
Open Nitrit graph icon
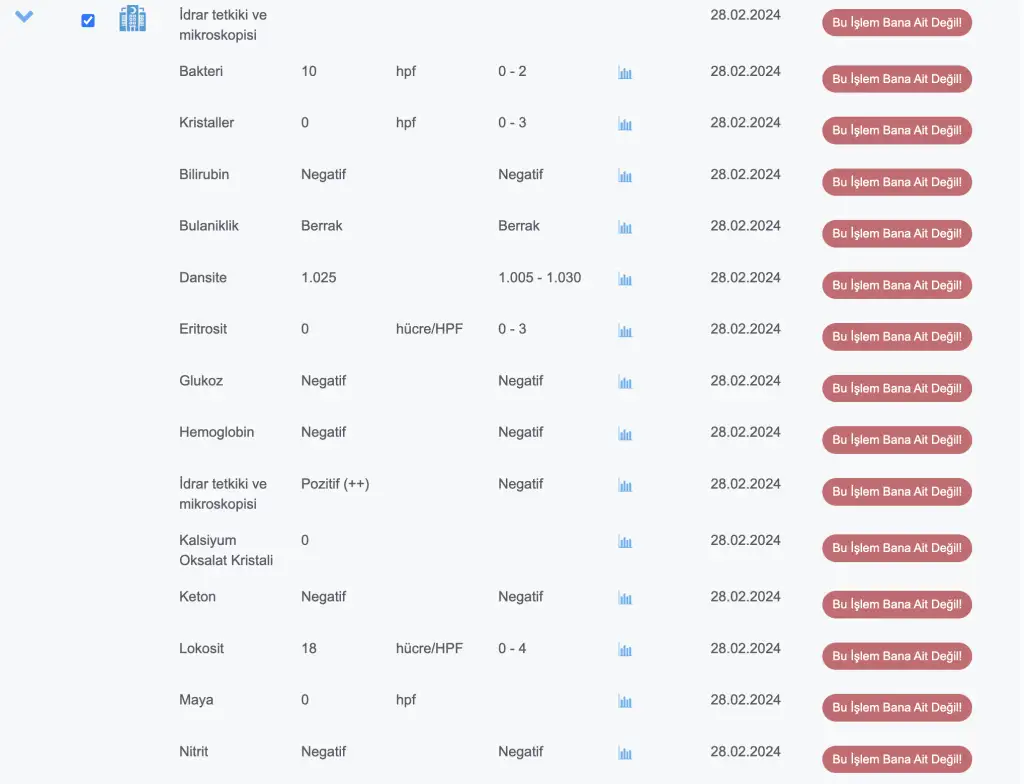pos(625,753)
